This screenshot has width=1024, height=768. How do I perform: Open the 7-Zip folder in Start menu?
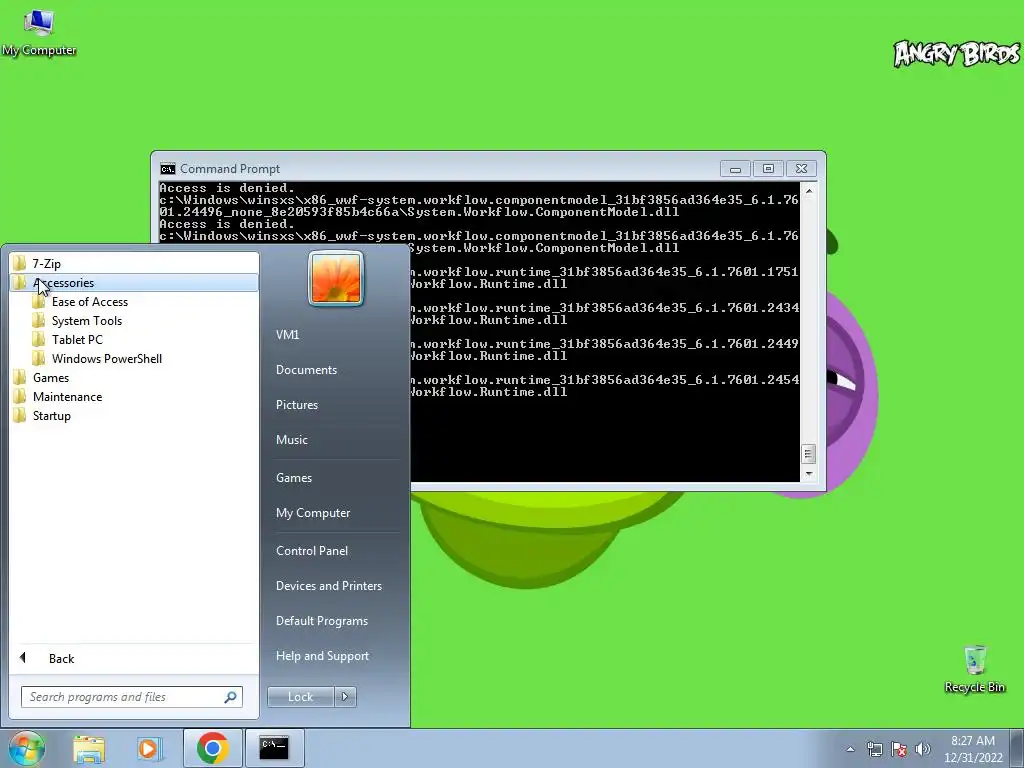[x=134, y=263]
